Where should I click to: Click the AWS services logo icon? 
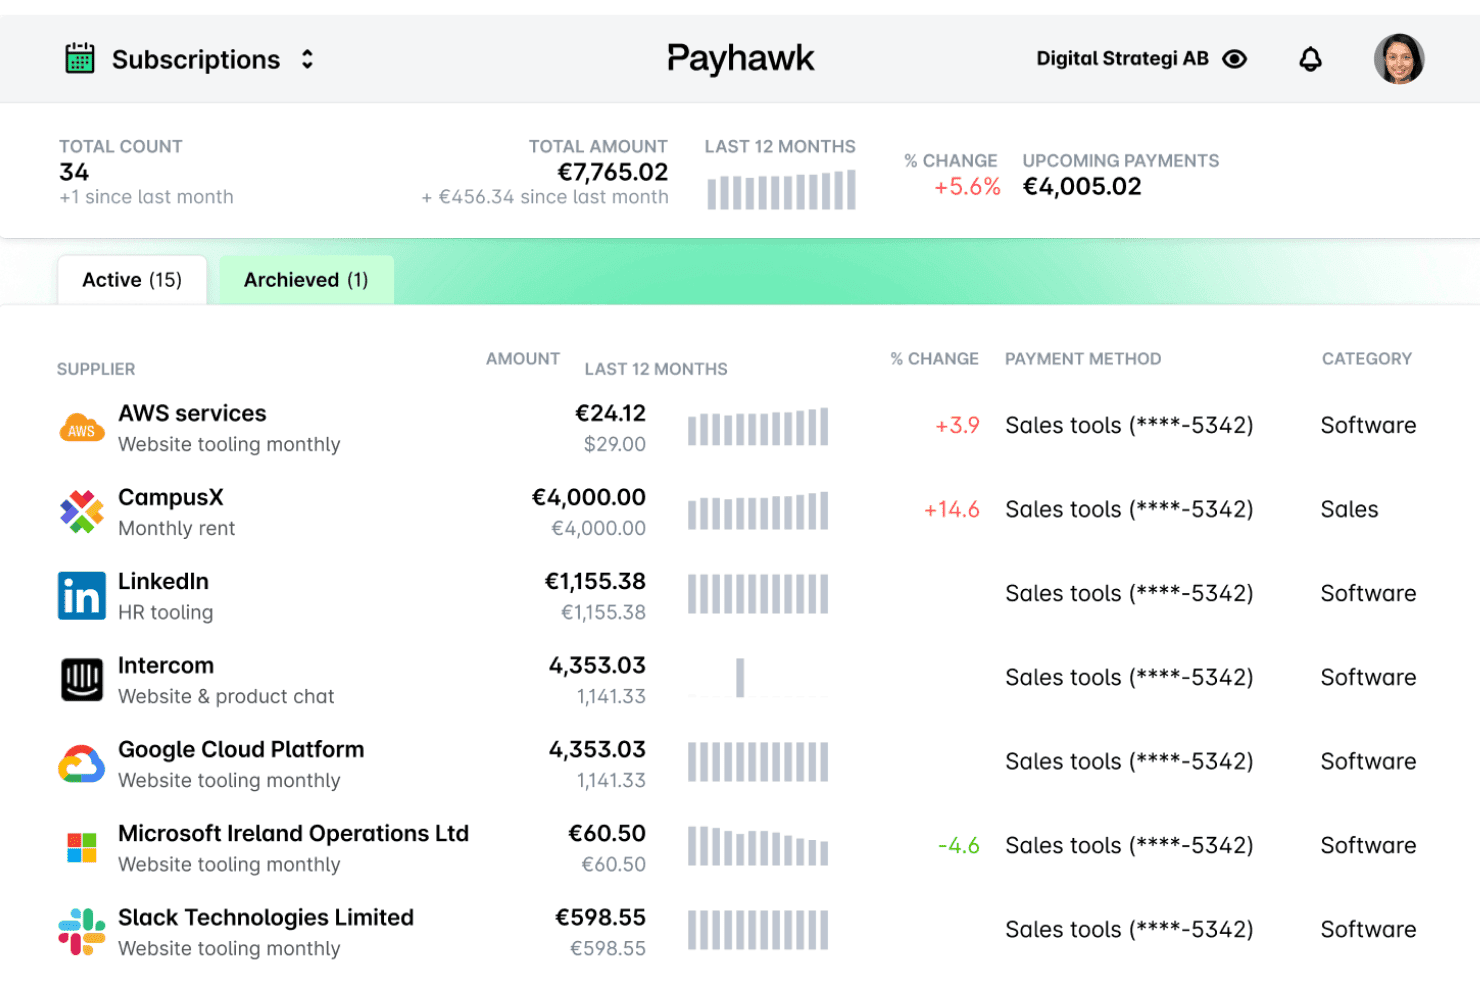coord(81,429)
